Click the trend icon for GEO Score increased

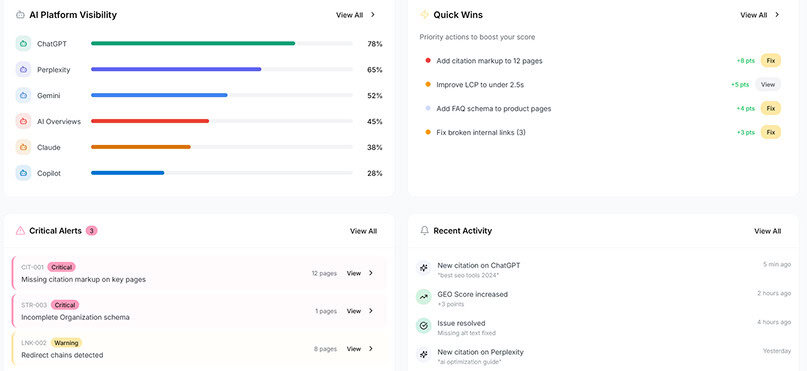coord(424,297)
